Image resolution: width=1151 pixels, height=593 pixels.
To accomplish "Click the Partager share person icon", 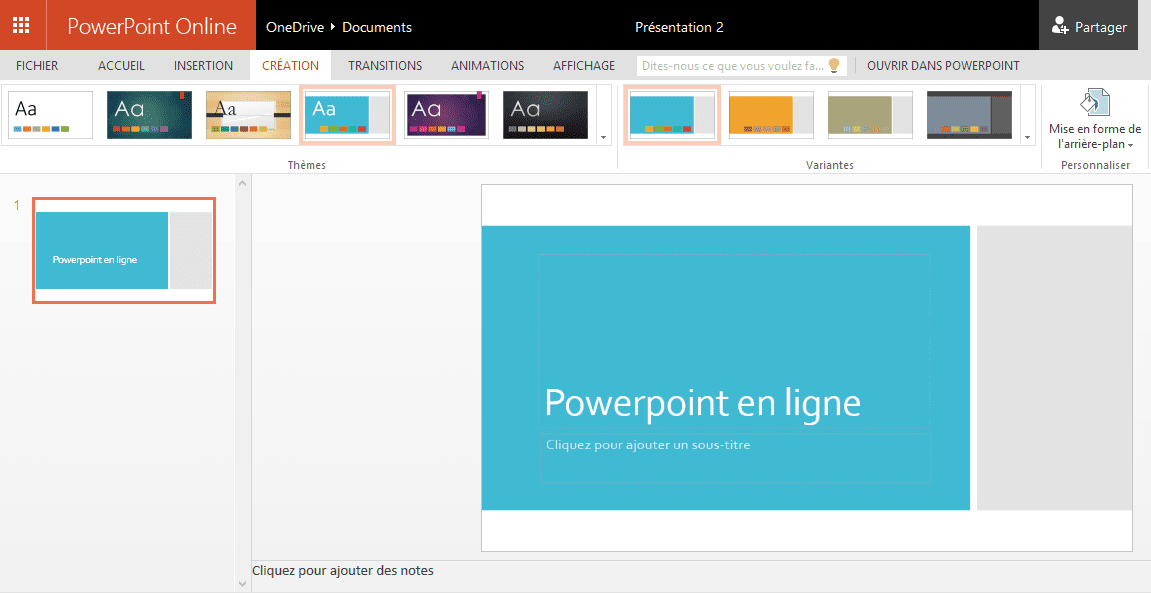I will pyautogui.click(x=1059, y=26).
